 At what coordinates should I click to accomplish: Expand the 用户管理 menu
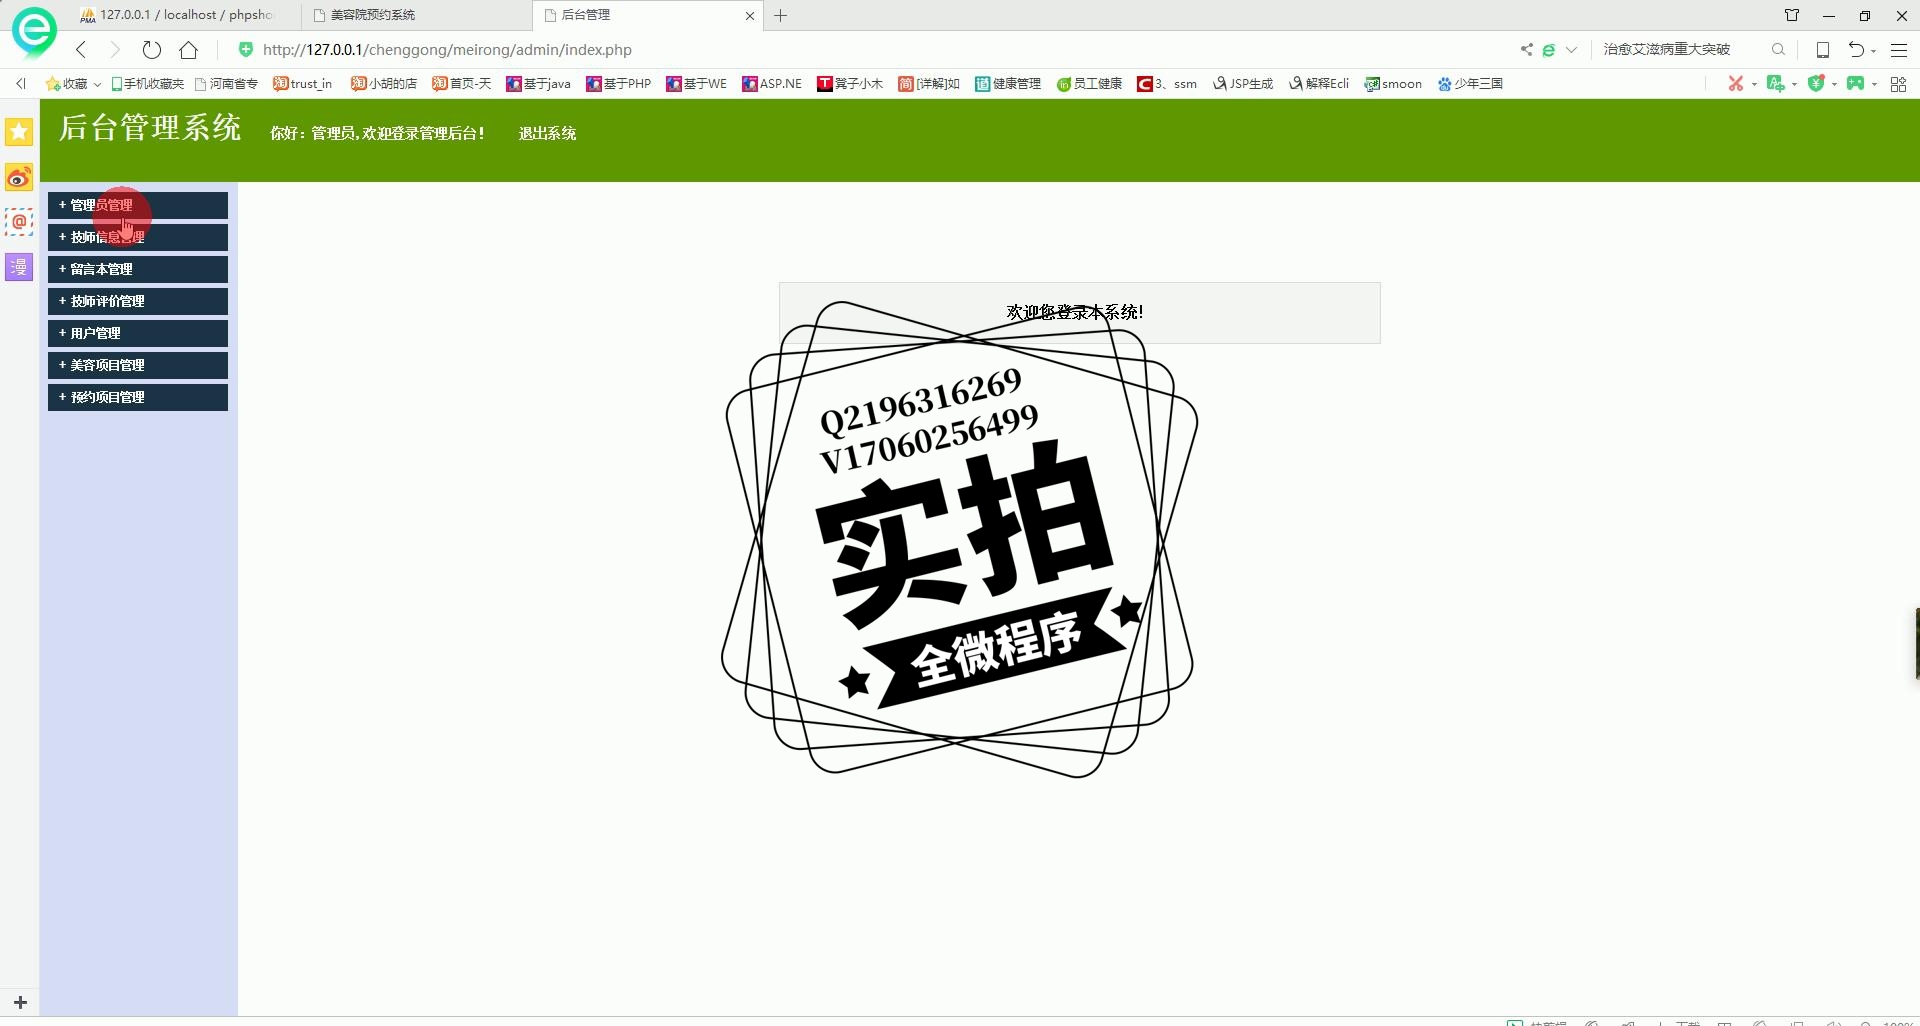(138, 333)
